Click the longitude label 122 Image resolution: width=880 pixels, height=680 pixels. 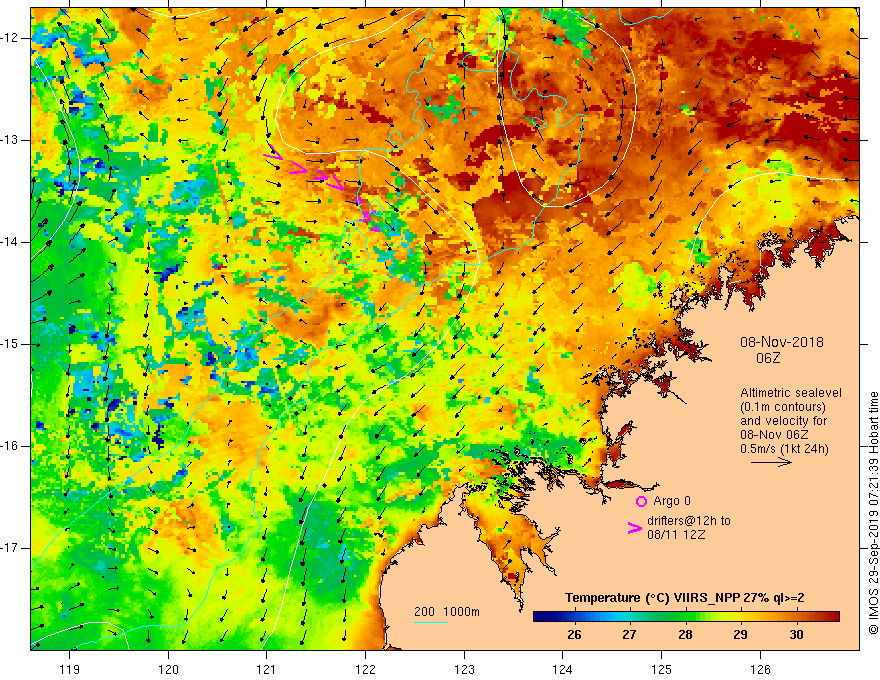click(365, 669)
